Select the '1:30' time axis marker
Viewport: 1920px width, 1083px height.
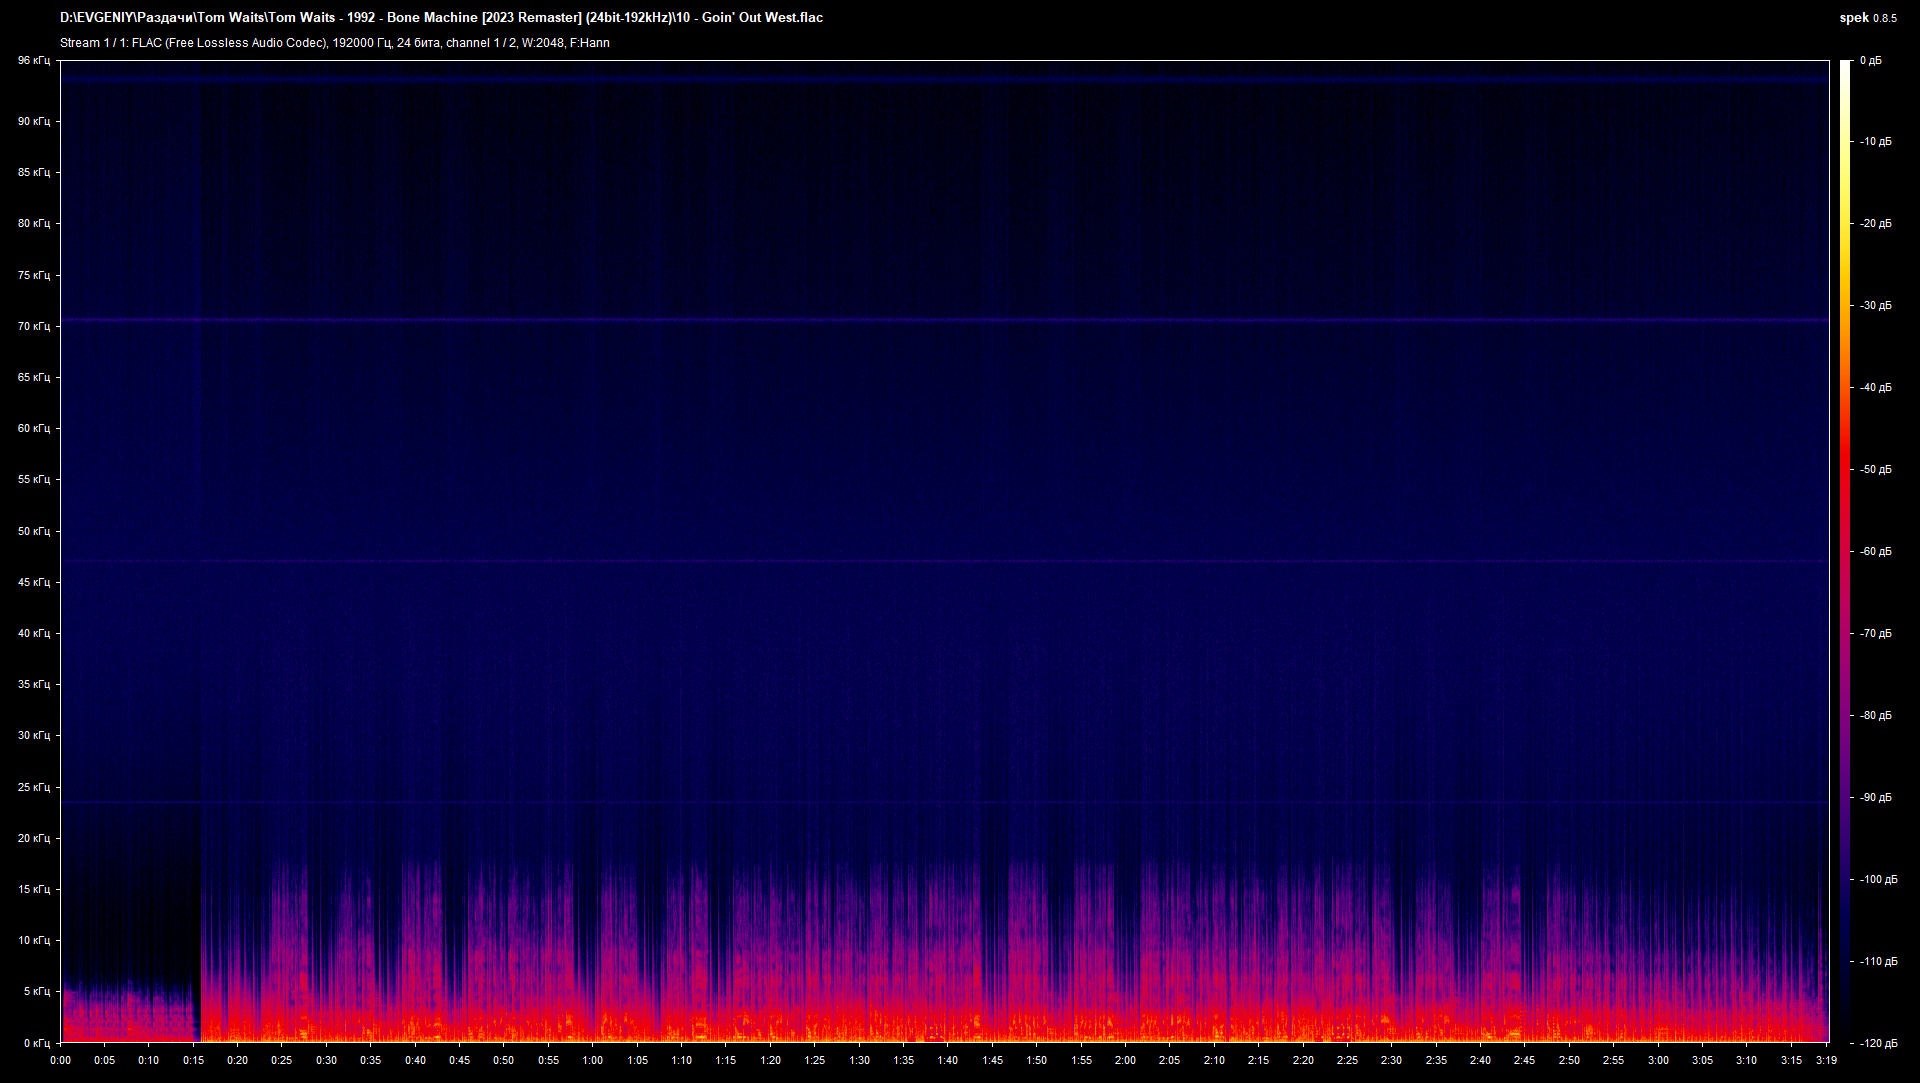[x=859, y=1060]
